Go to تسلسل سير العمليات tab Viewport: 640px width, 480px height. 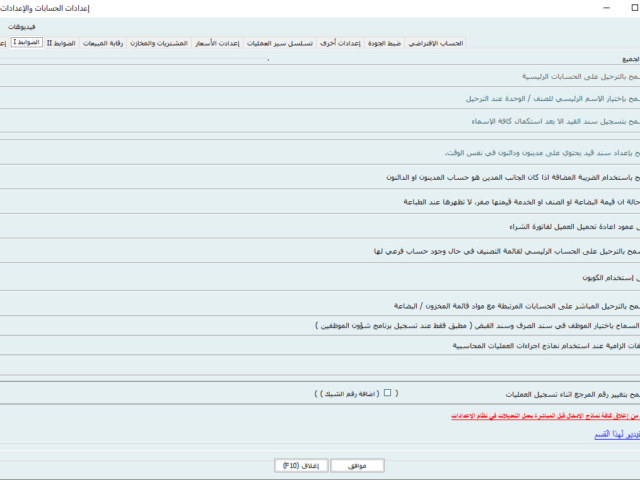pyautogui.click(x=280, y=43)
